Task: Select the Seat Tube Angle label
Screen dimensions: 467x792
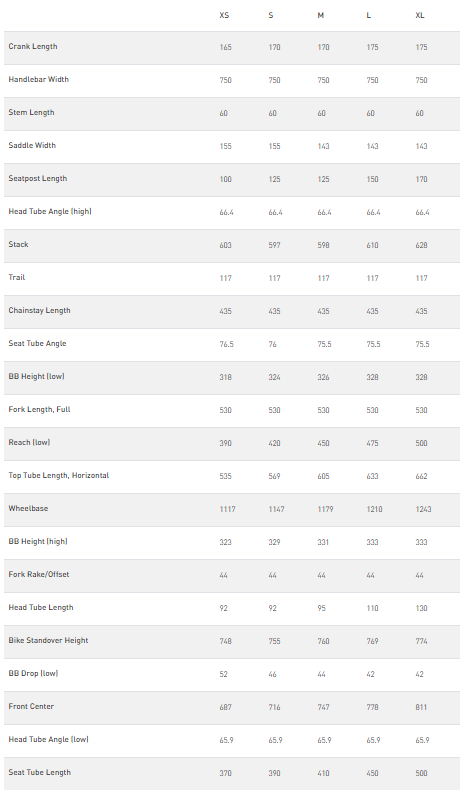Action: click(37, 343)
